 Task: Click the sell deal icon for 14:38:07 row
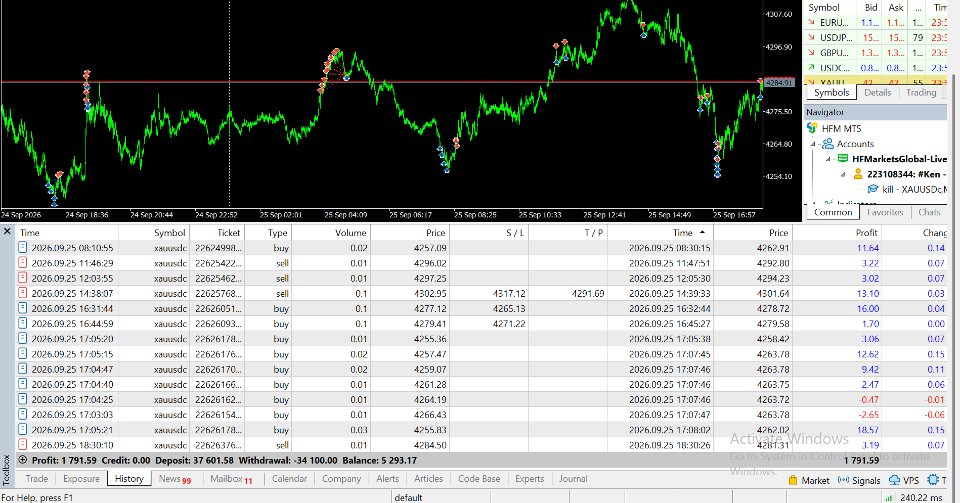pos(23,294)
